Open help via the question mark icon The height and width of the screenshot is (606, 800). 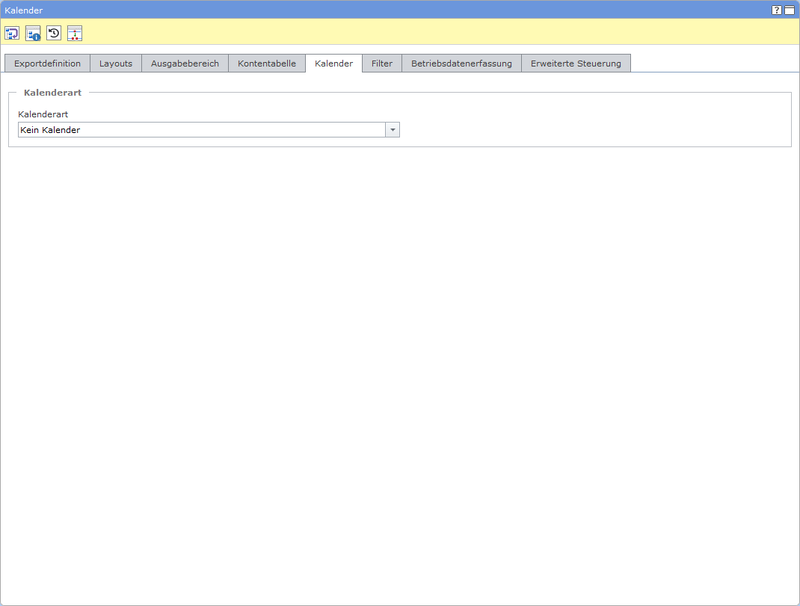(x=776, y=9)
